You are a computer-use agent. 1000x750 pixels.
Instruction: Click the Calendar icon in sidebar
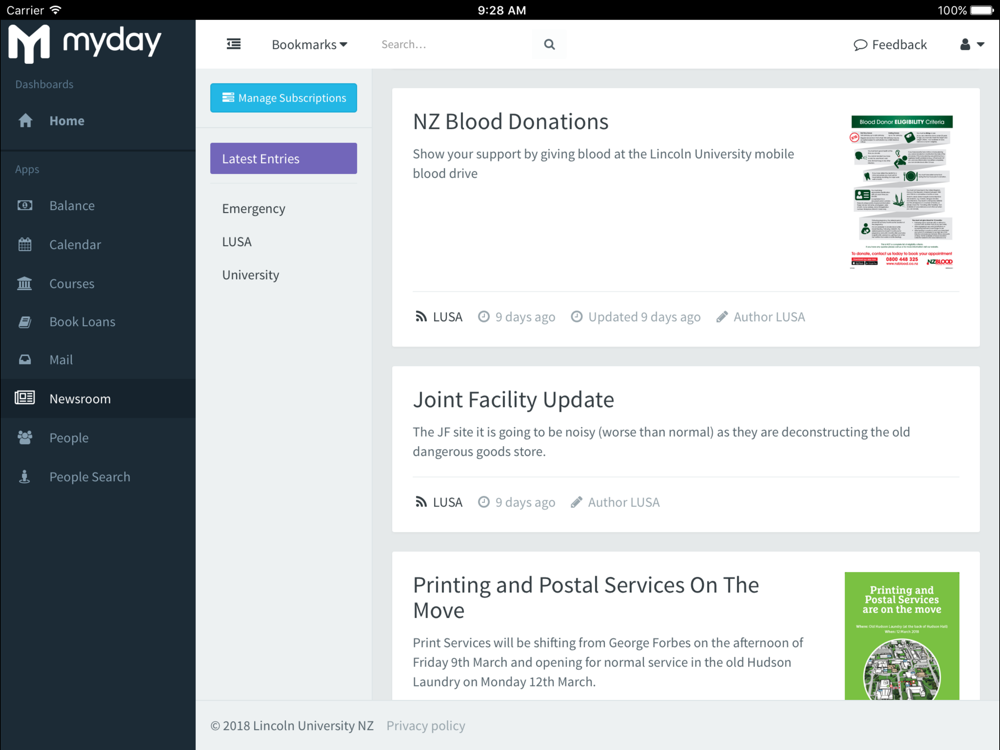coord(25,244)
